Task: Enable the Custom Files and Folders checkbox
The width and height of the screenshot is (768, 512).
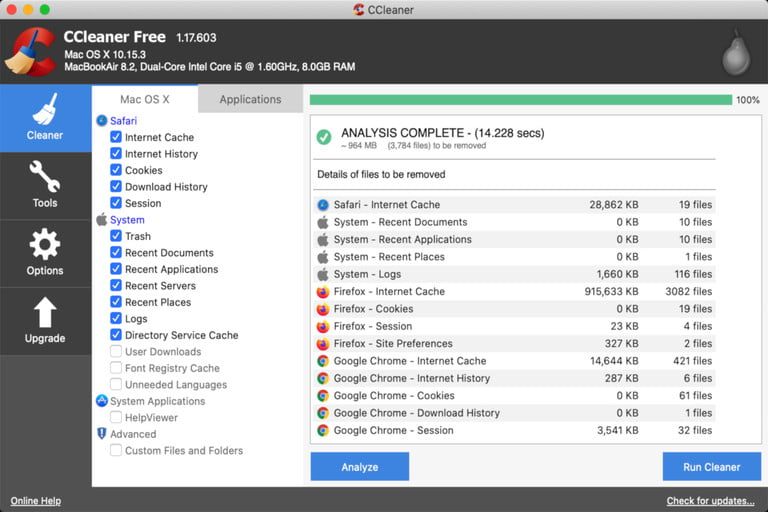Action: point(116,450)
